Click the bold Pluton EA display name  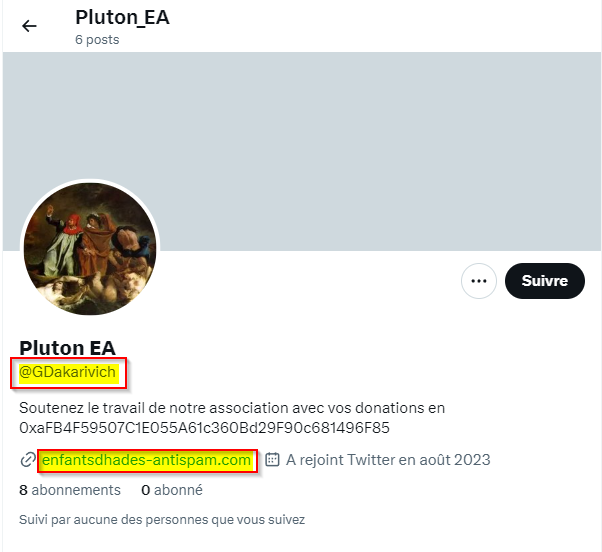(x=67, y=348)
